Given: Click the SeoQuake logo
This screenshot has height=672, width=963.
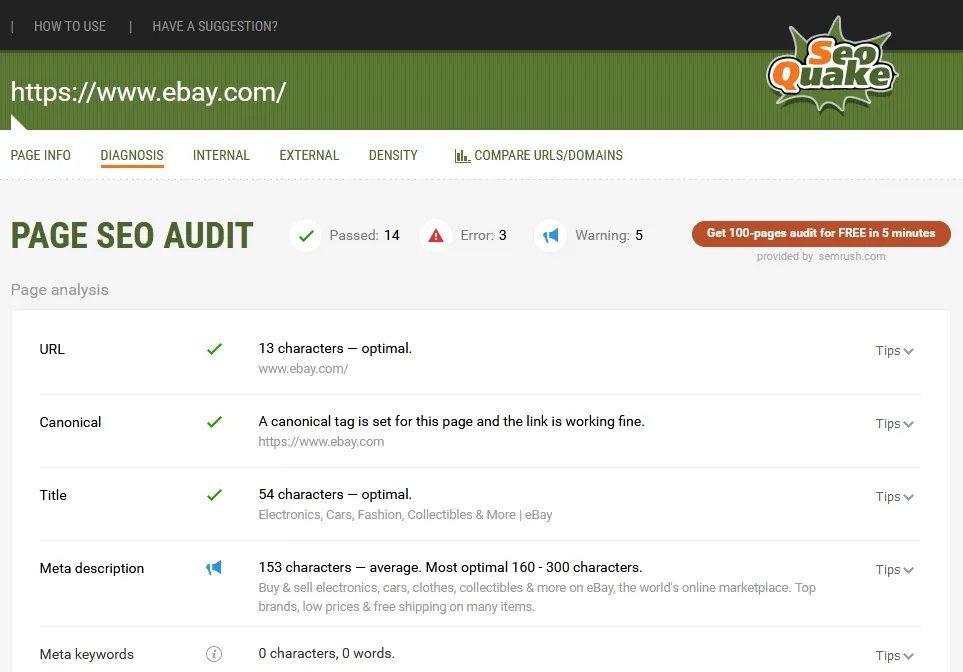Looking at the screenshot, I should 830,67.
